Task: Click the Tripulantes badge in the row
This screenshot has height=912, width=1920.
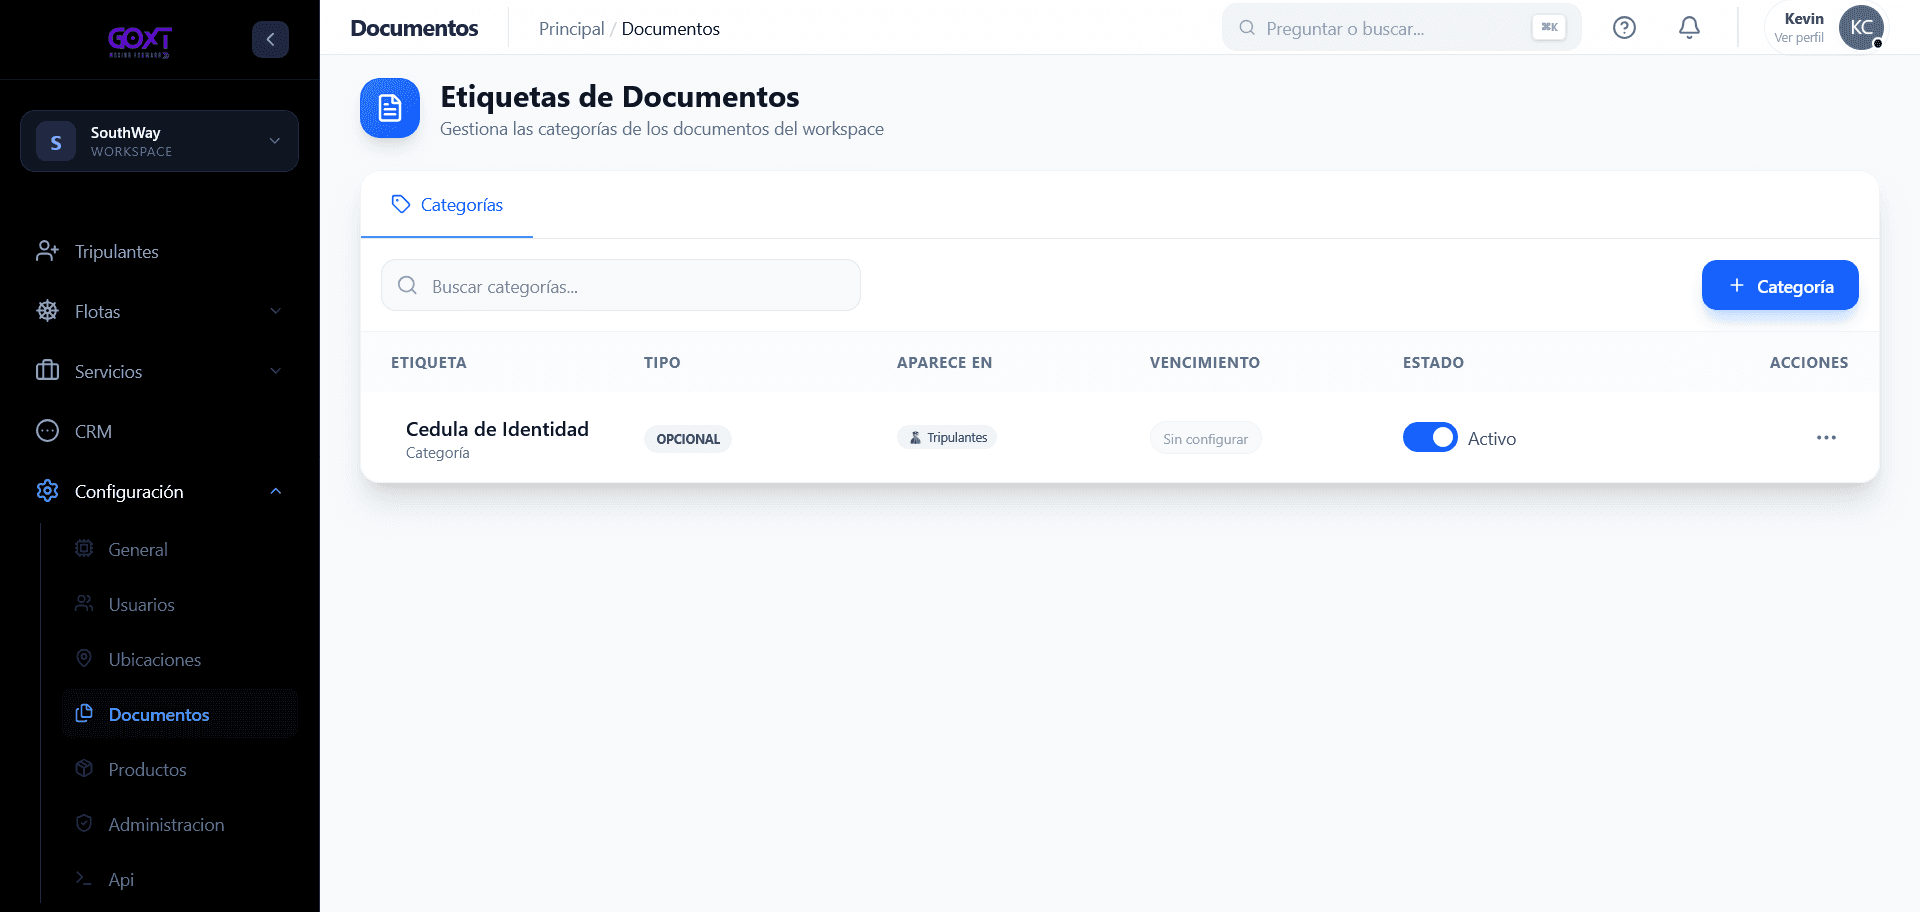Action: (x=947, y=438)
